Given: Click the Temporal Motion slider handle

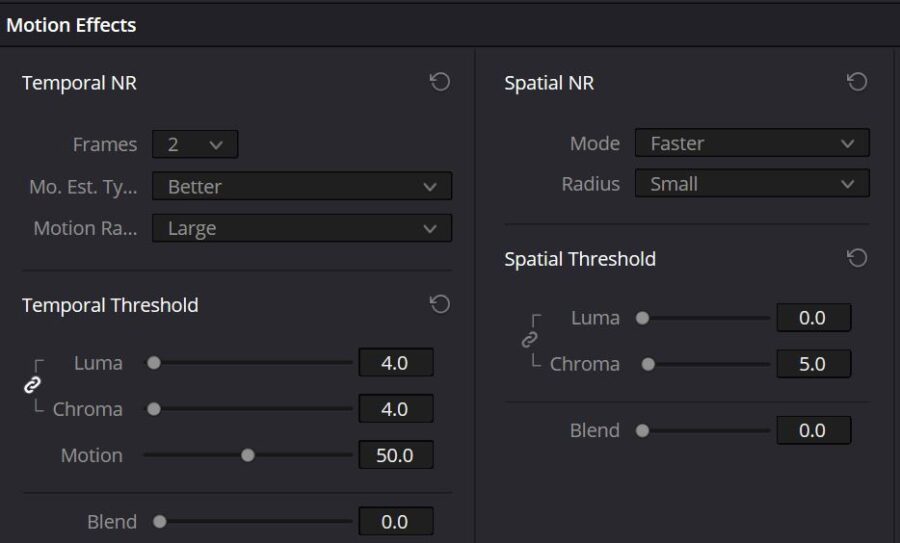Looking at the screenshot, I should 248,455.
